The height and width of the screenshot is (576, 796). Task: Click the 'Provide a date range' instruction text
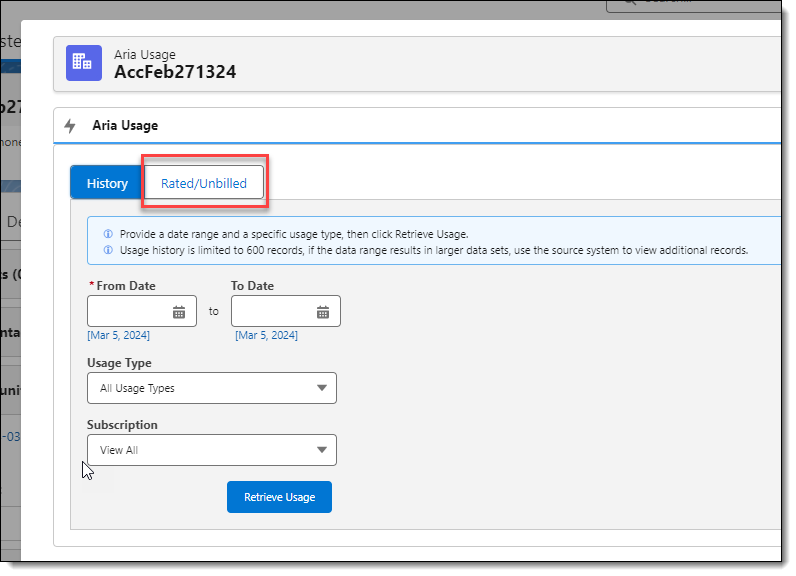pos(294,234)
